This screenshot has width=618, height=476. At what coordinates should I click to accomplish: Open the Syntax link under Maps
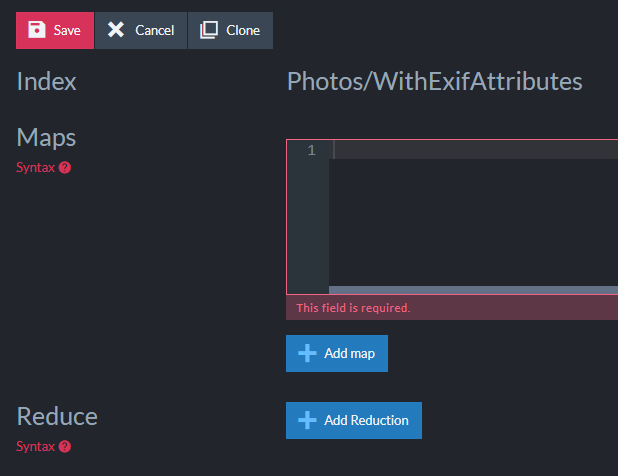pyautogui.click(x=35, y=168)
